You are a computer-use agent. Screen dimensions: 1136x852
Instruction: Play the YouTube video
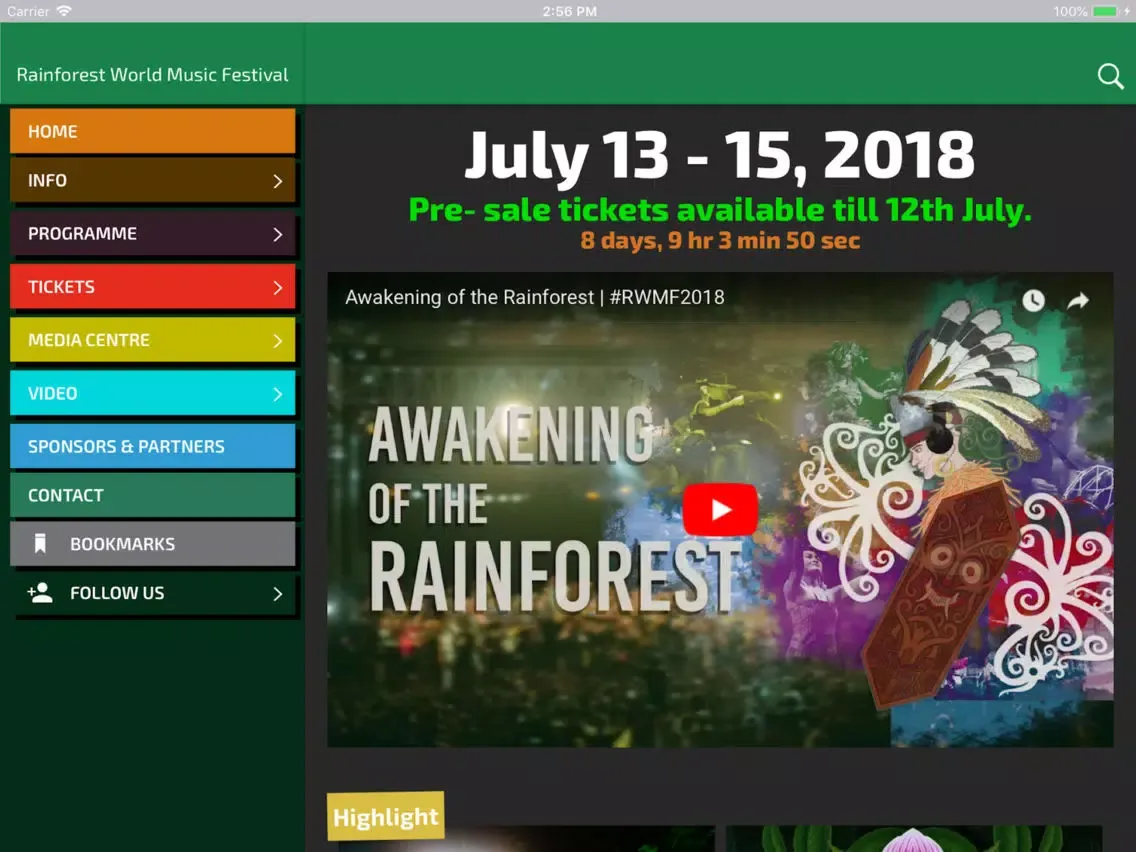point(720,509)
